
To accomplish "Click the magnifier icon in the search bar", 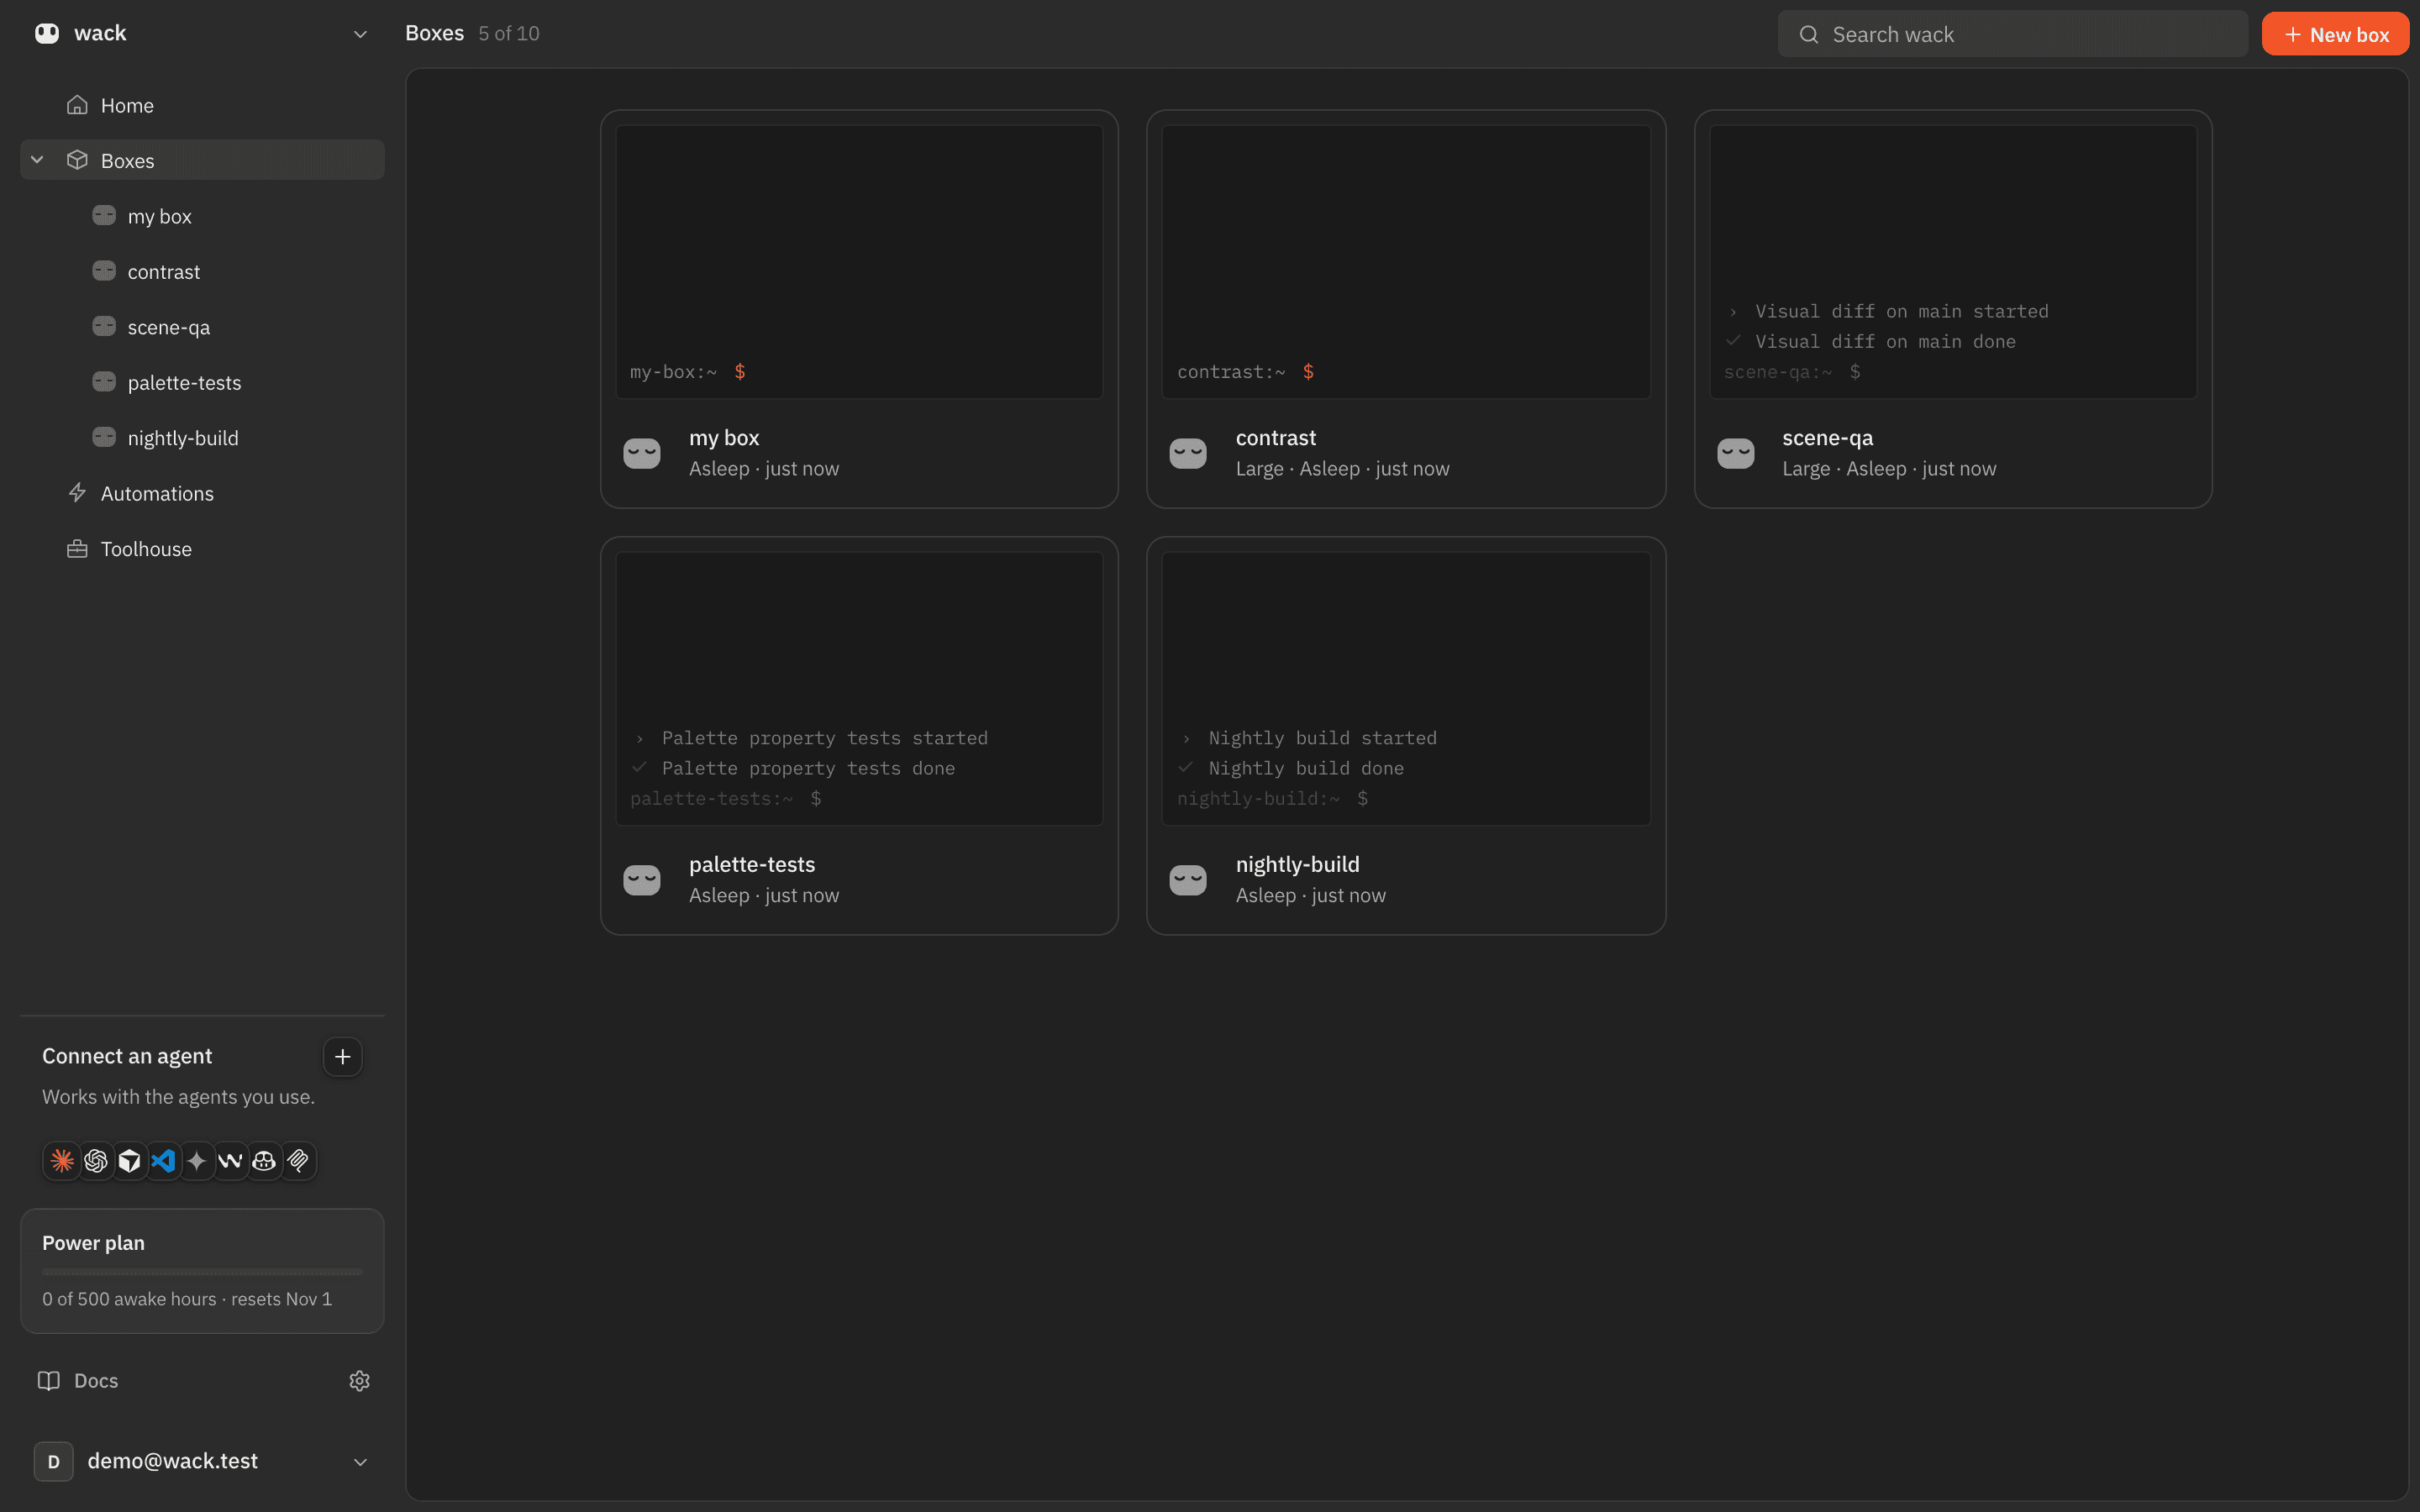I will 1809,35.
